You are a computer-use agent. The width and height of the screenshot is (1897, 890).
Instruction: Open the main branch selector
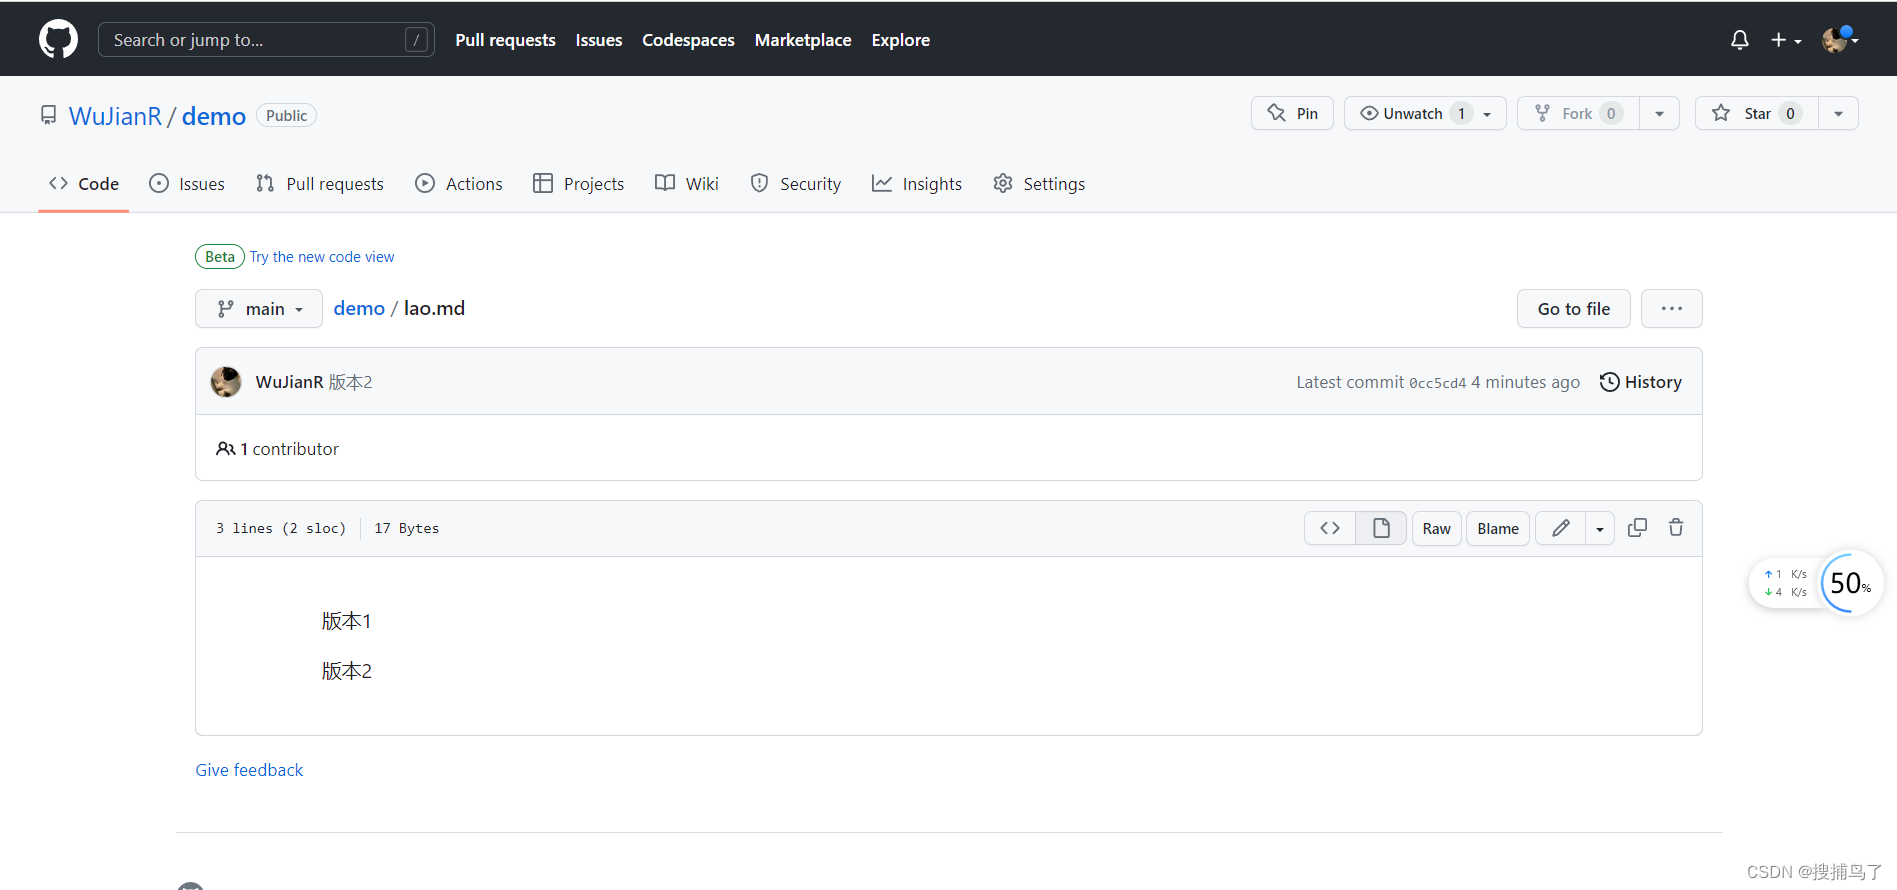(259, 309)
